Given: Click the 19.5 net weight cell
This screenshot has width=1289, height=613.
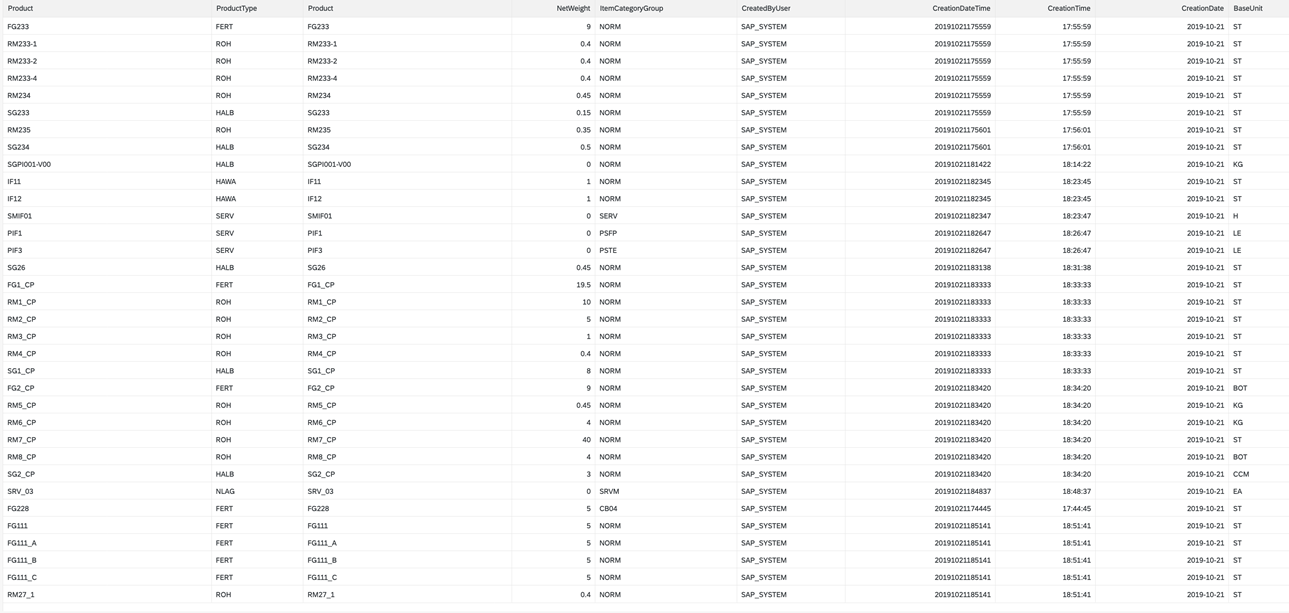Looking at the screenshot, I should pyautogui.click(x=582, y=285).
